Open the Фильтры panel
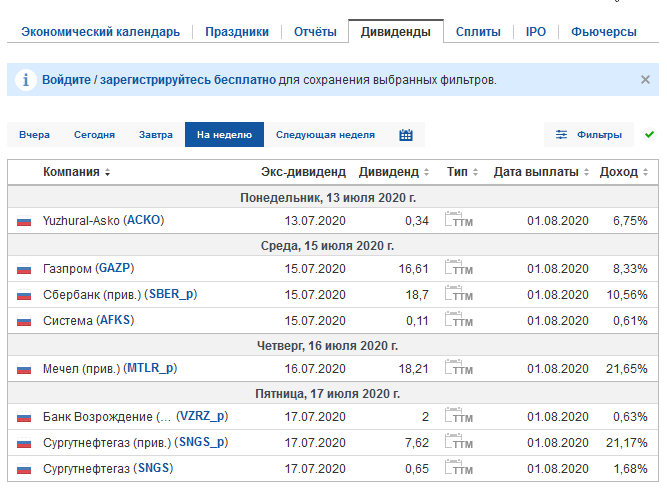 click(x=589, y=135)
